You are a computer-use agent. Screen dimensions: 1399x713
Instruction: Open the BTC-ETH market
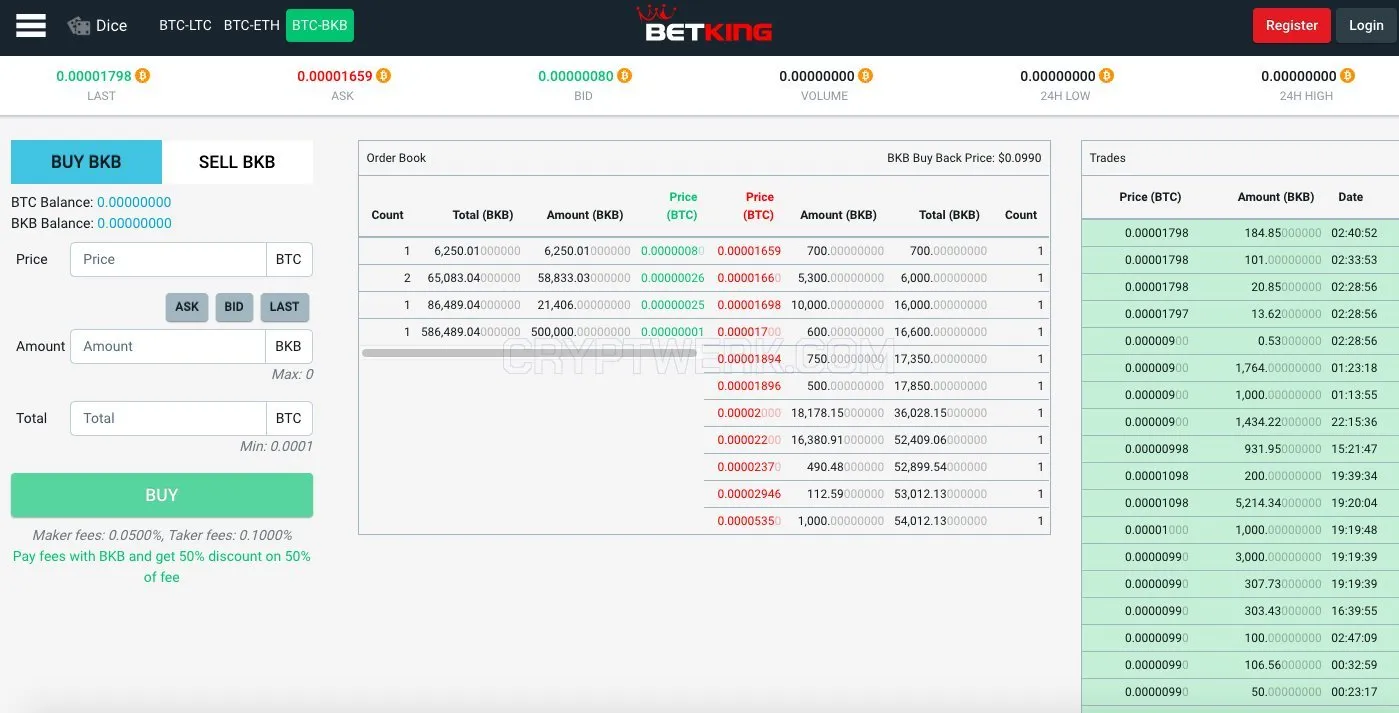click(251, 25)
